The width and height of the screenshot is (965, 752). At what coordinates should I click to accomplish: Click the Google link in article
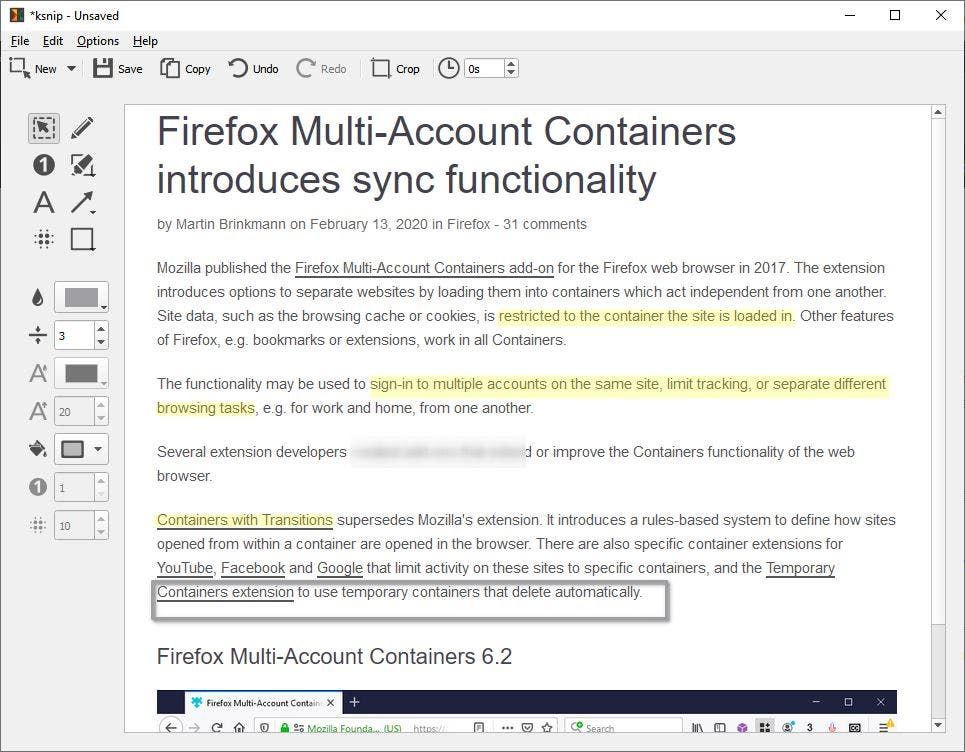click(x=340, y=568)
